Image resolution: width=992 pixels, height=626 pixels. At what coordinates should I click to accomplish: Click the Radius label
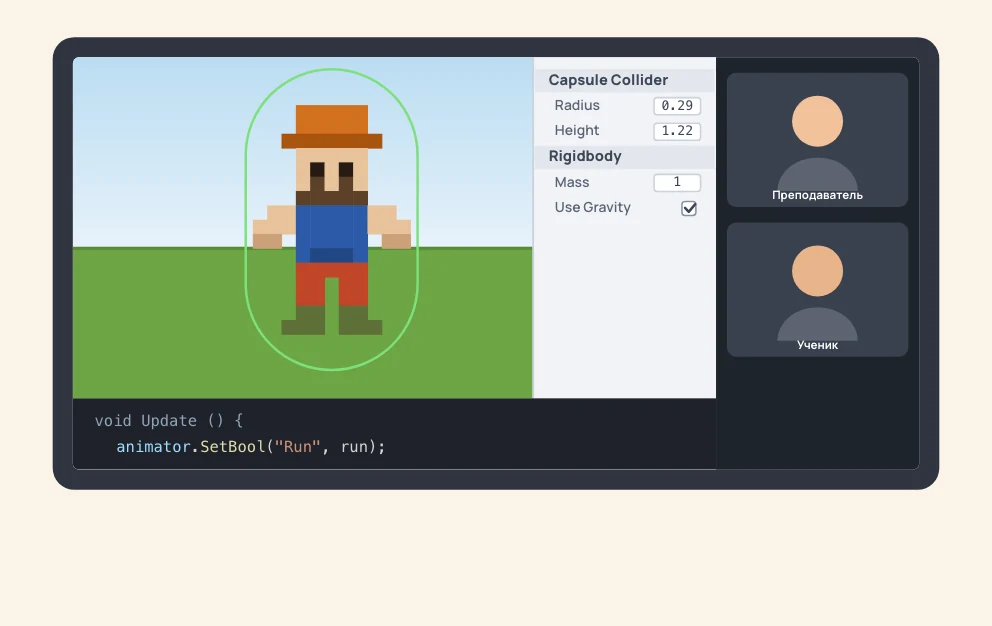[577, 106]
